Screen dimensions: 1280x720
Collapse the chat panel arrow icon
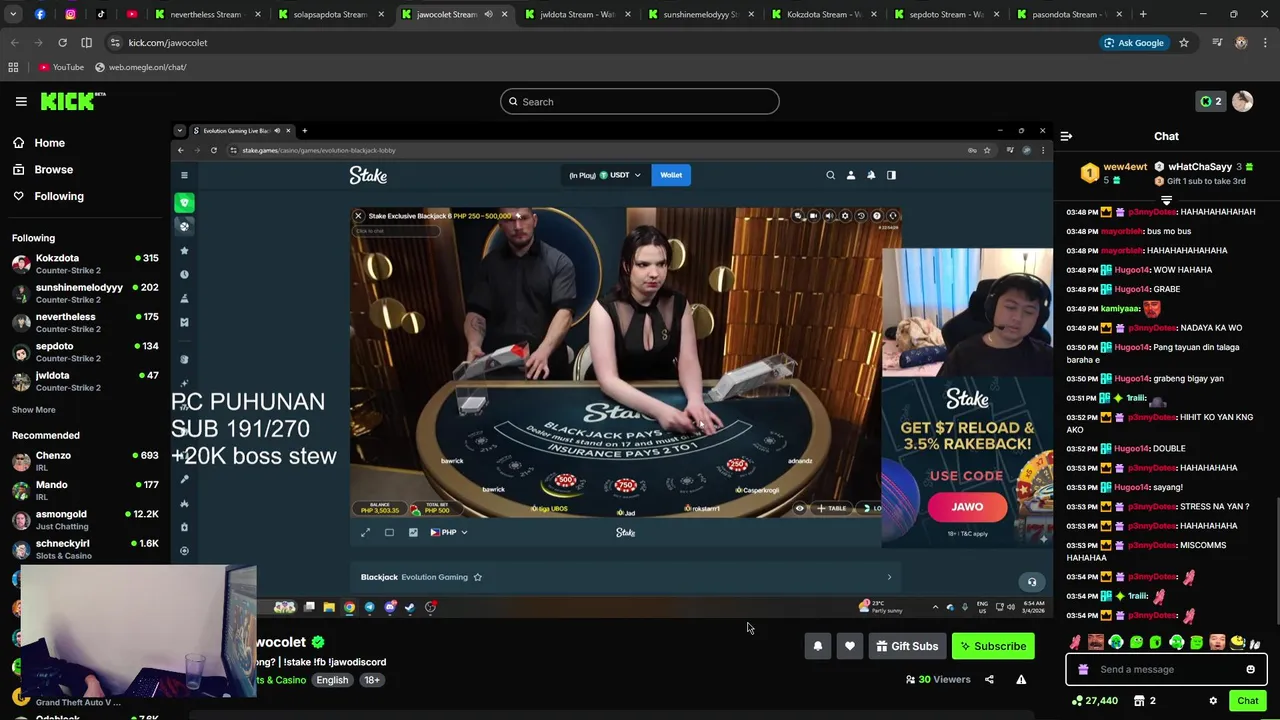pos(1066,136)
